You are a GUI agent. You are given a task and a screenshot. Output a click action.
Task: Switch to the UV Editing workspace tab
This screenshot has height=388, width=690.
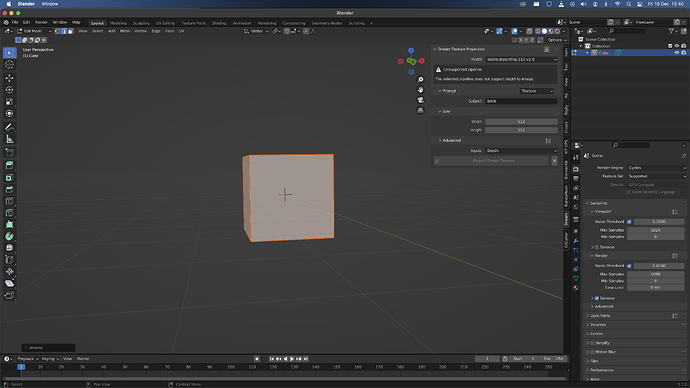point(165,23)
